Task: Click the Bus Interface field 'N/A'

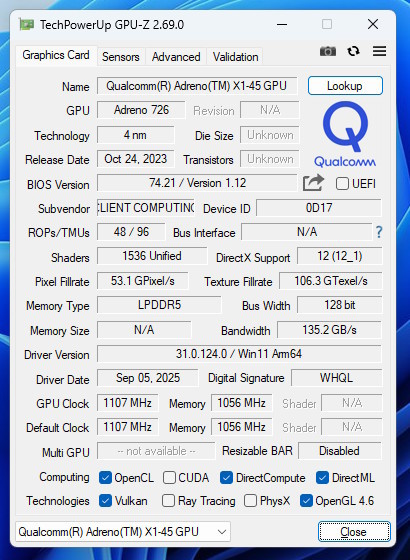Action: [307, 232]
